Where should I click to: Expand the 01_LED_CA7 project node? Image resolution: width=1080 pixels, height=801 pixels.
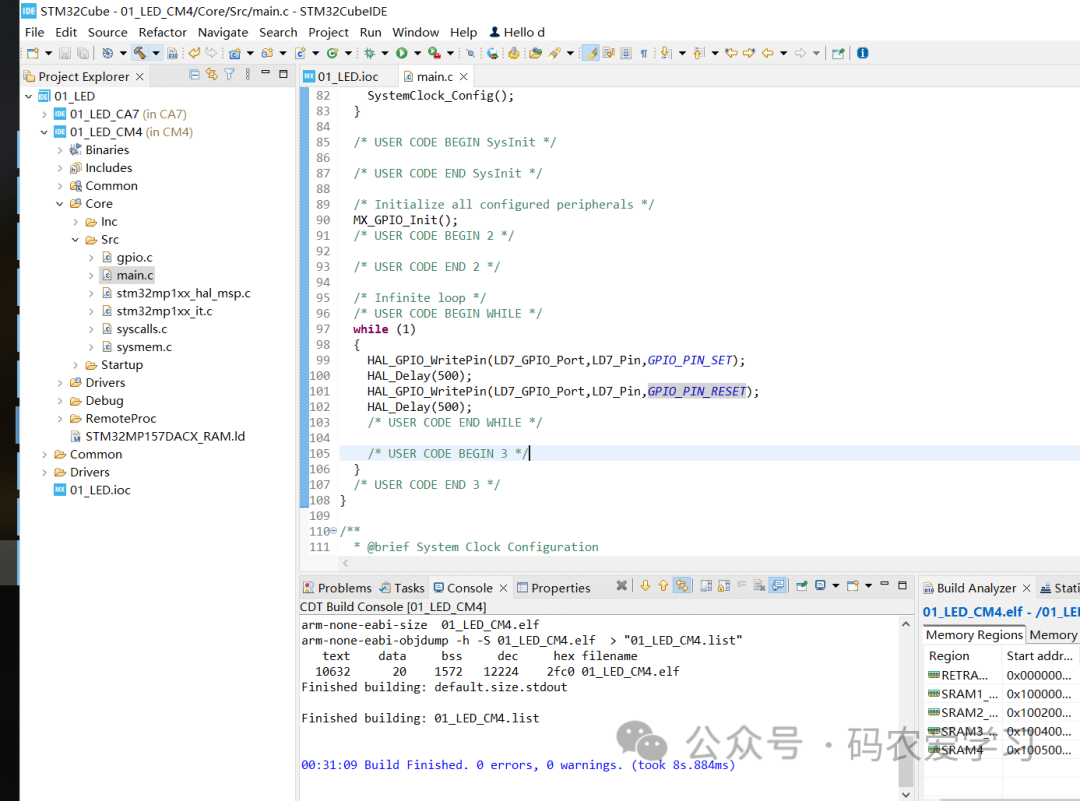tap(44, 114)
